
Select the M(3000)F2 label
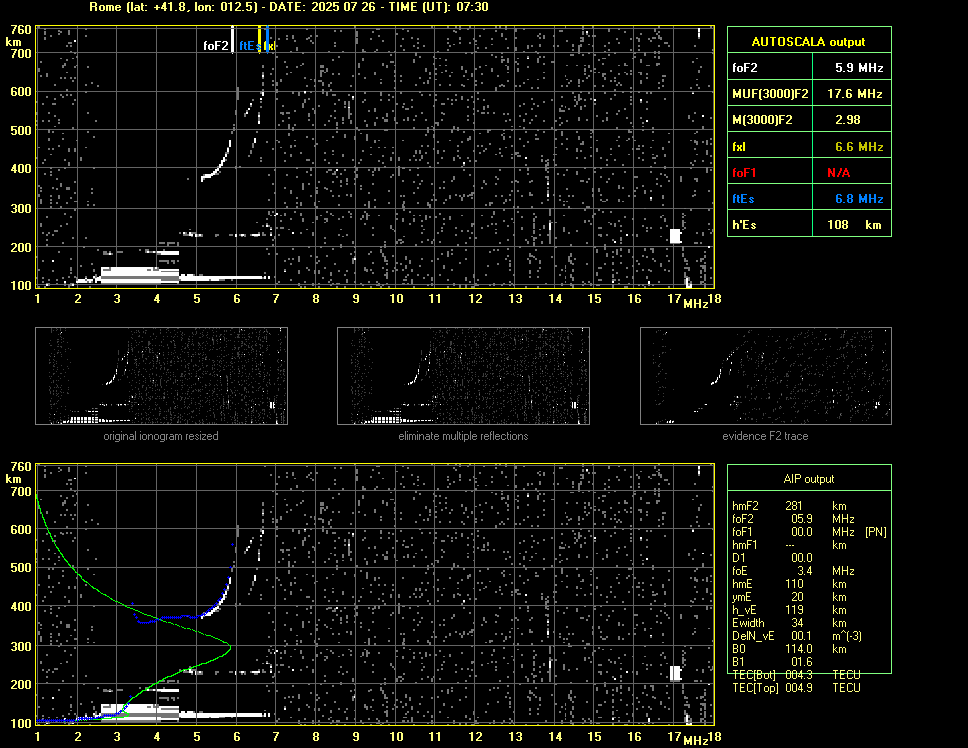pos(762,120)
